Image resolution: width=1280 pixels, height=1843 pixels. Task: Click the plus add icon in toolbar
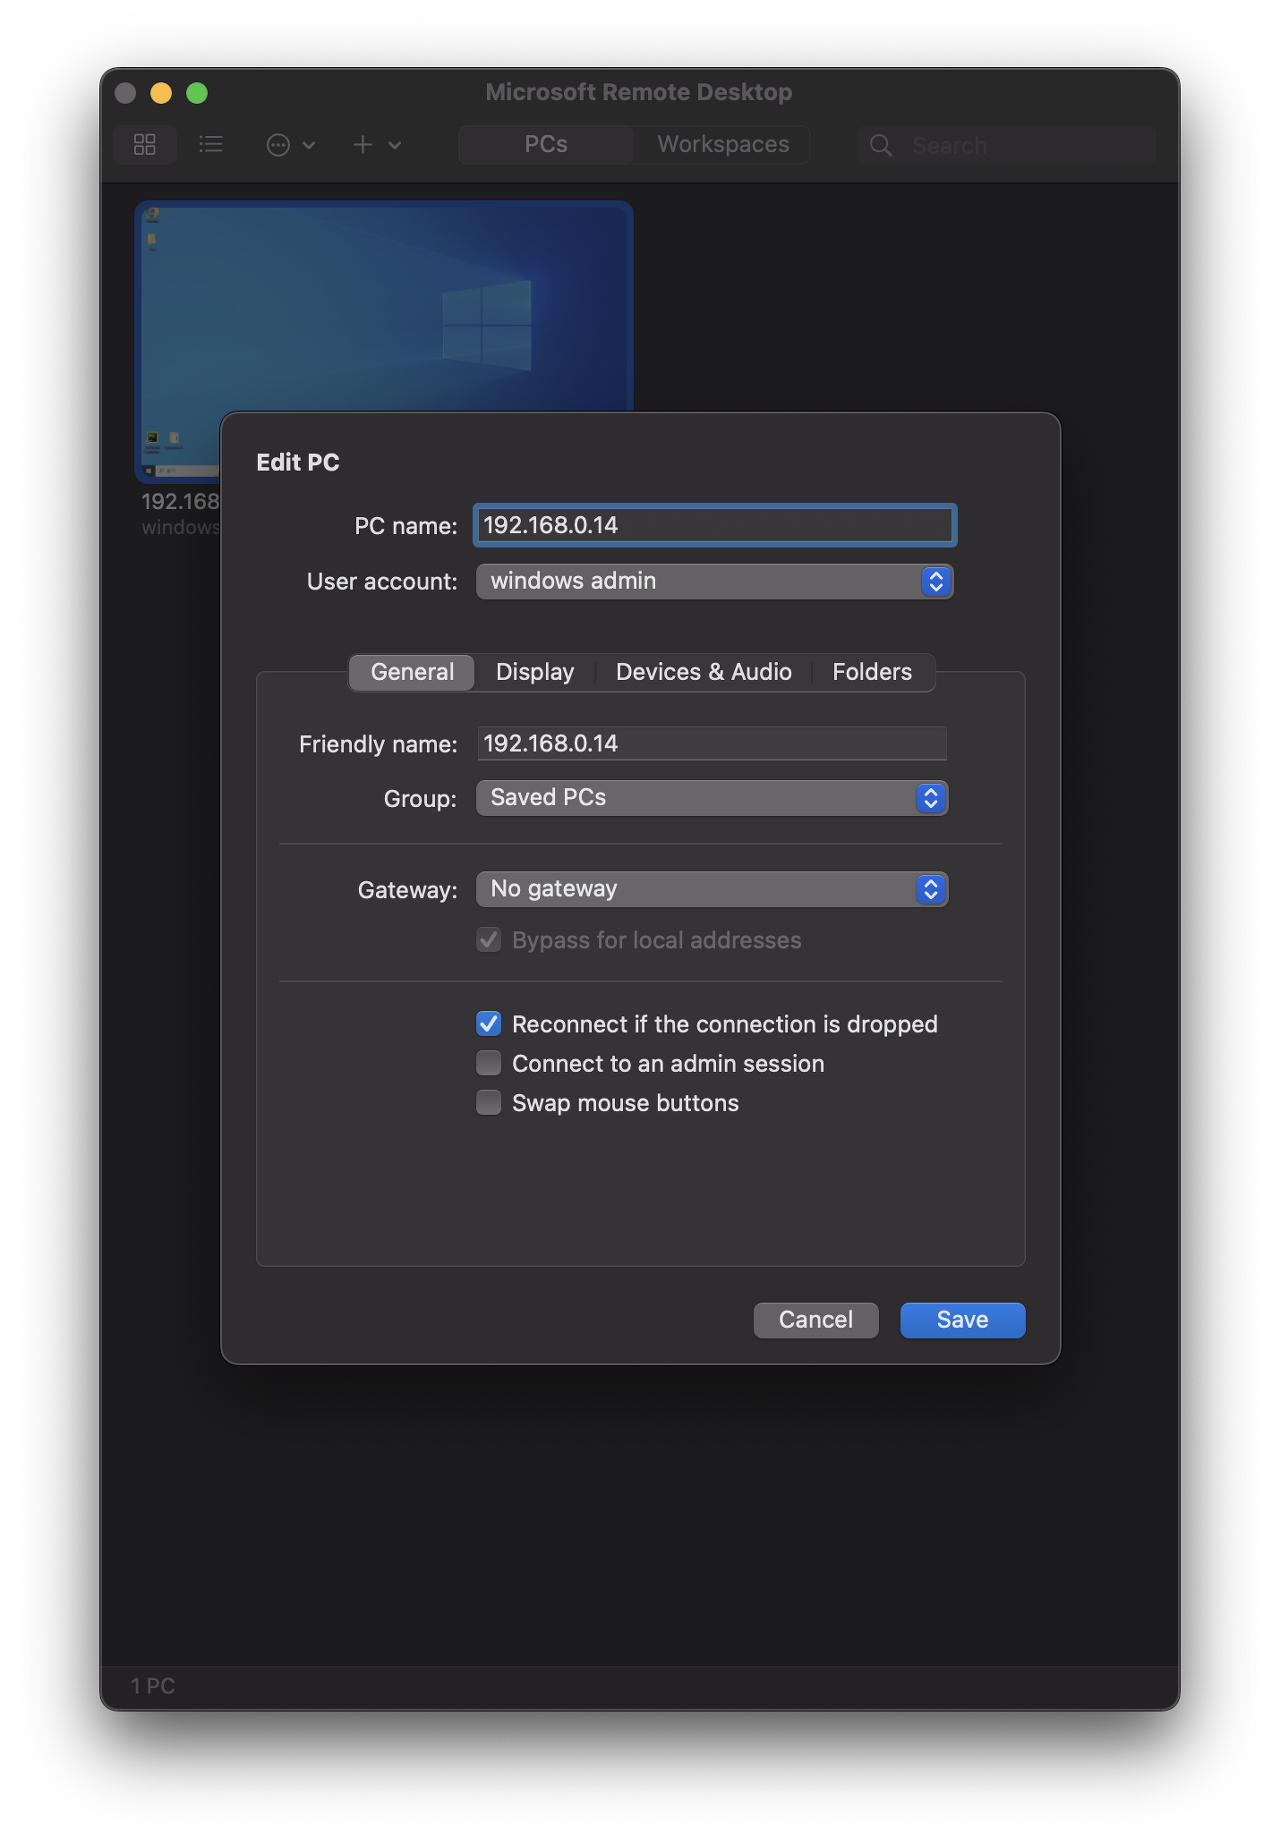[x=363, y=145]
